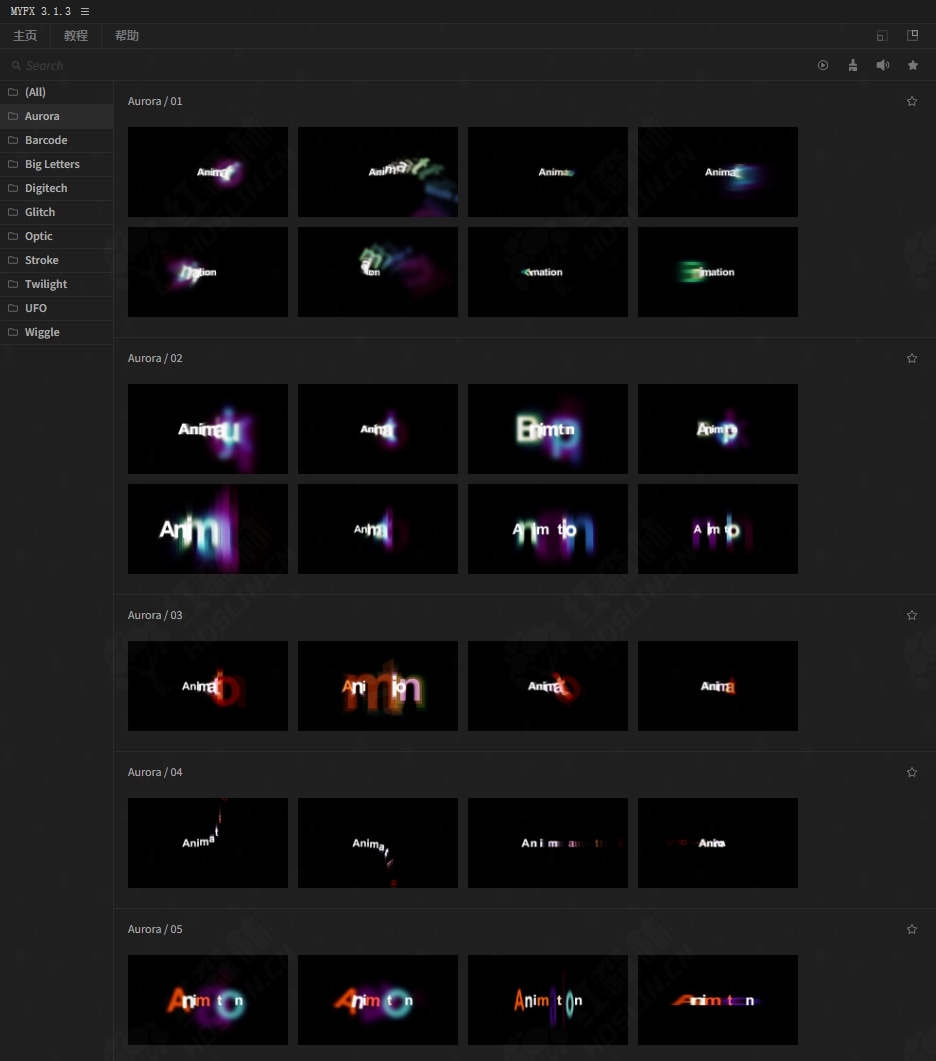Viewport: 936px width, 1061px height.
Task: Select the UFO category
Action: (x=57, y=309)
